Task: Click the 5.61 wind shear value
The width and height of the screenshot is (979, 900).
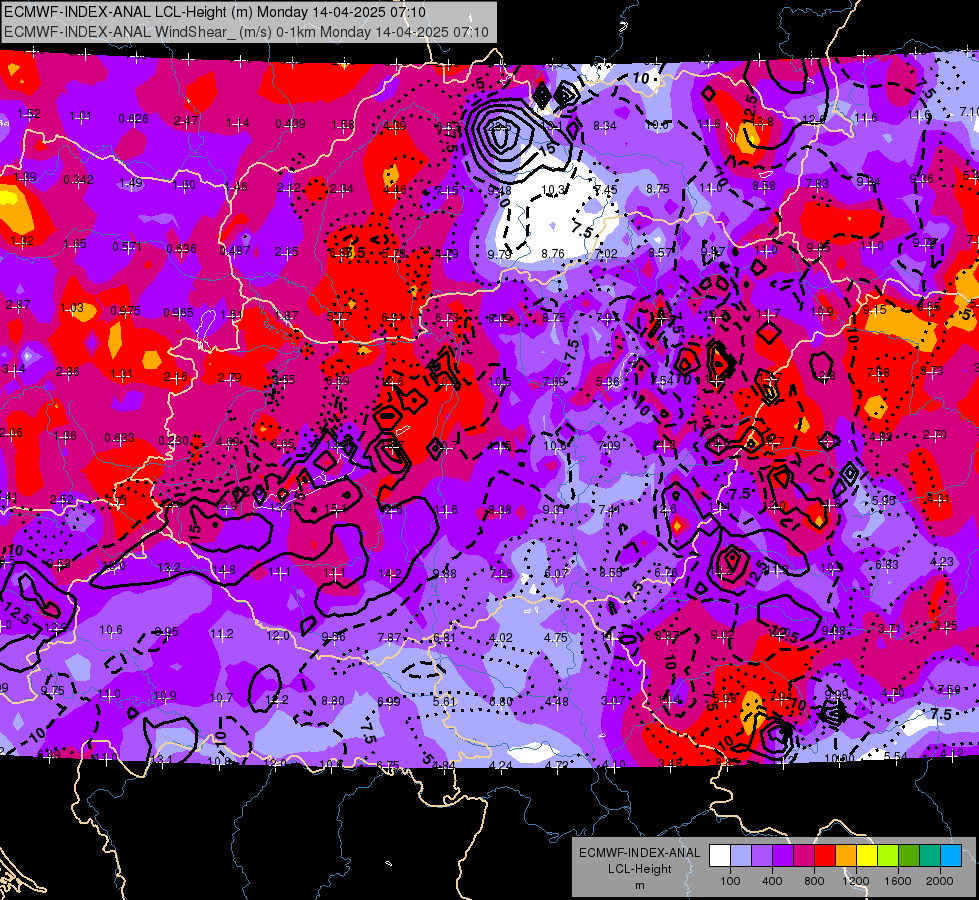Action: pyautogui.click(x=445, y=701)
